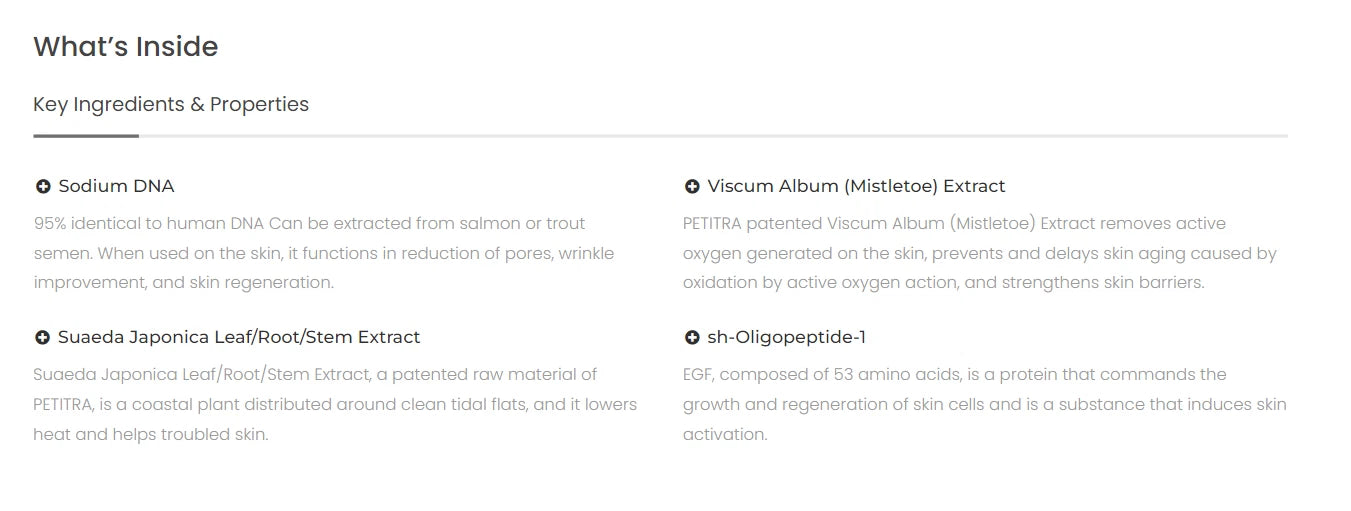Click the Sodium DNA description paragraph

tap(323, 253)
